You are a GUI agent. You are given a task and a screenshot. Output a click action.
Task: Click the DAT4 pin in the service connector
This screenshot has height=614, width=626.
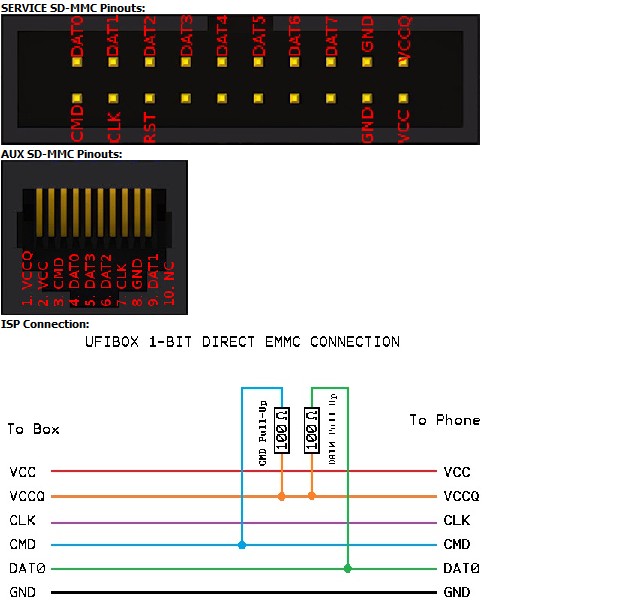coord(222,62)
